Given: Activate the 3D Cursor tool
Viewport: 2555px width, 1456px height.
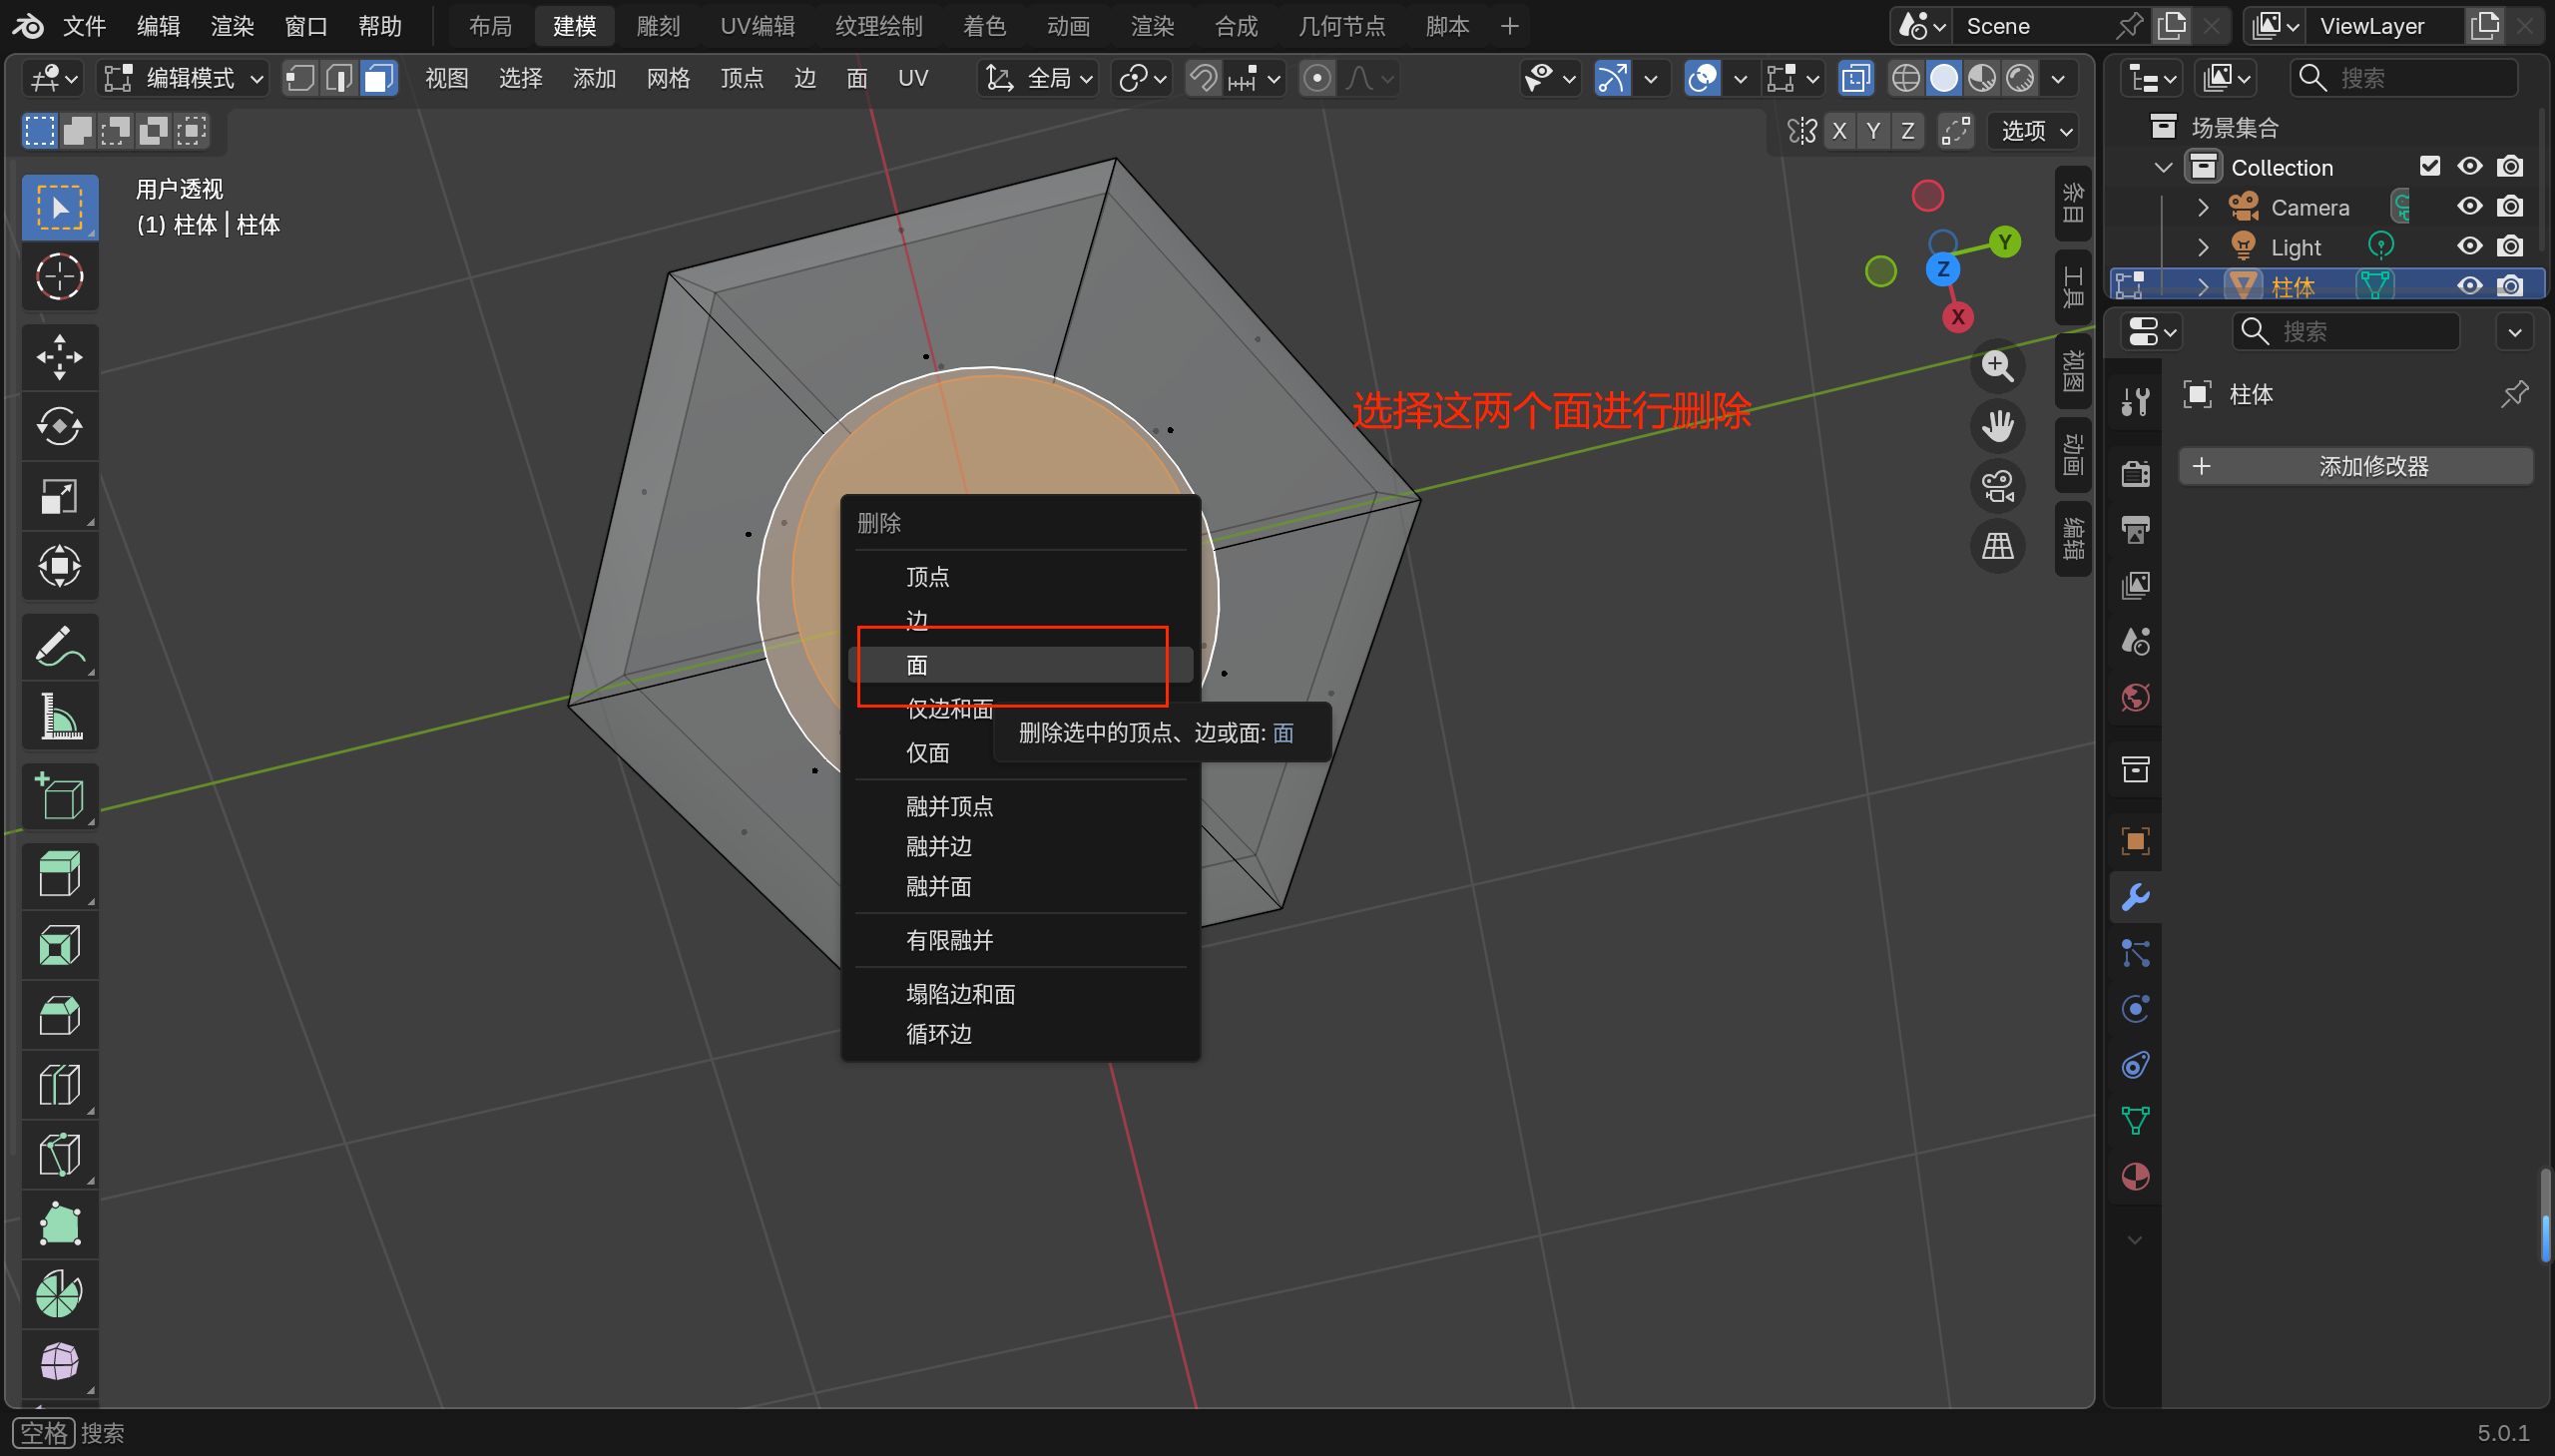Looking at the screenshot, I should point(59,277).
